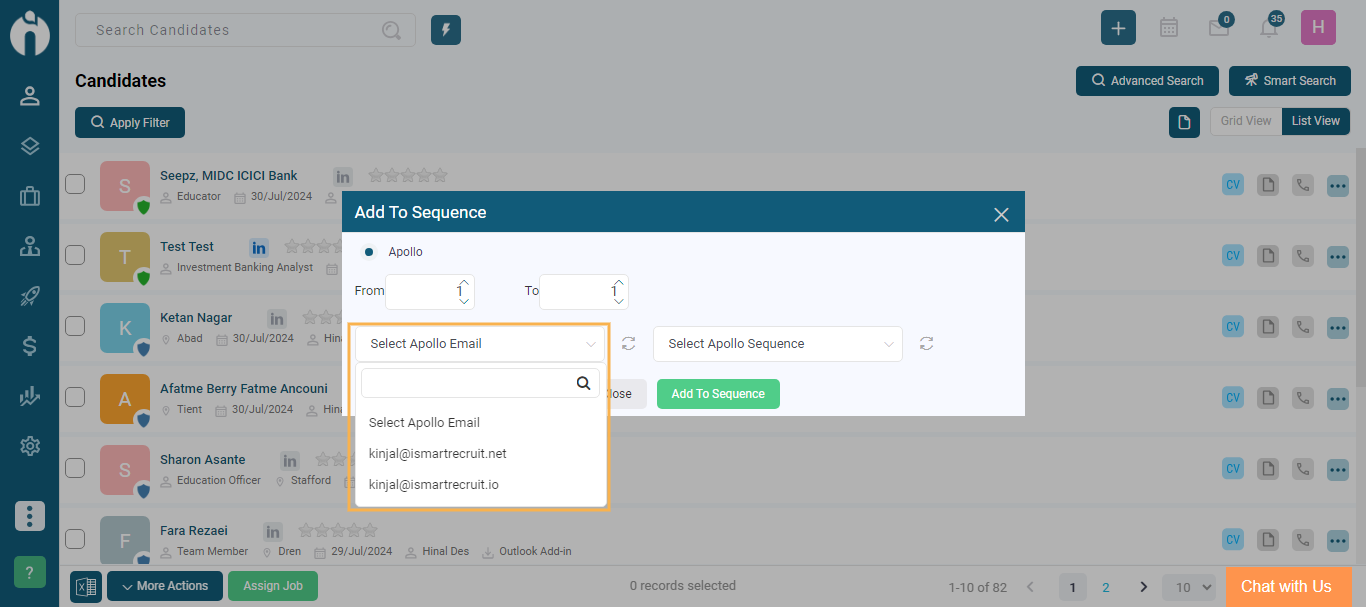Screen dimensions: 1366x607
Task: Expand the Select Apollo Sequence dropdown
Action: [x=777, y=344]
